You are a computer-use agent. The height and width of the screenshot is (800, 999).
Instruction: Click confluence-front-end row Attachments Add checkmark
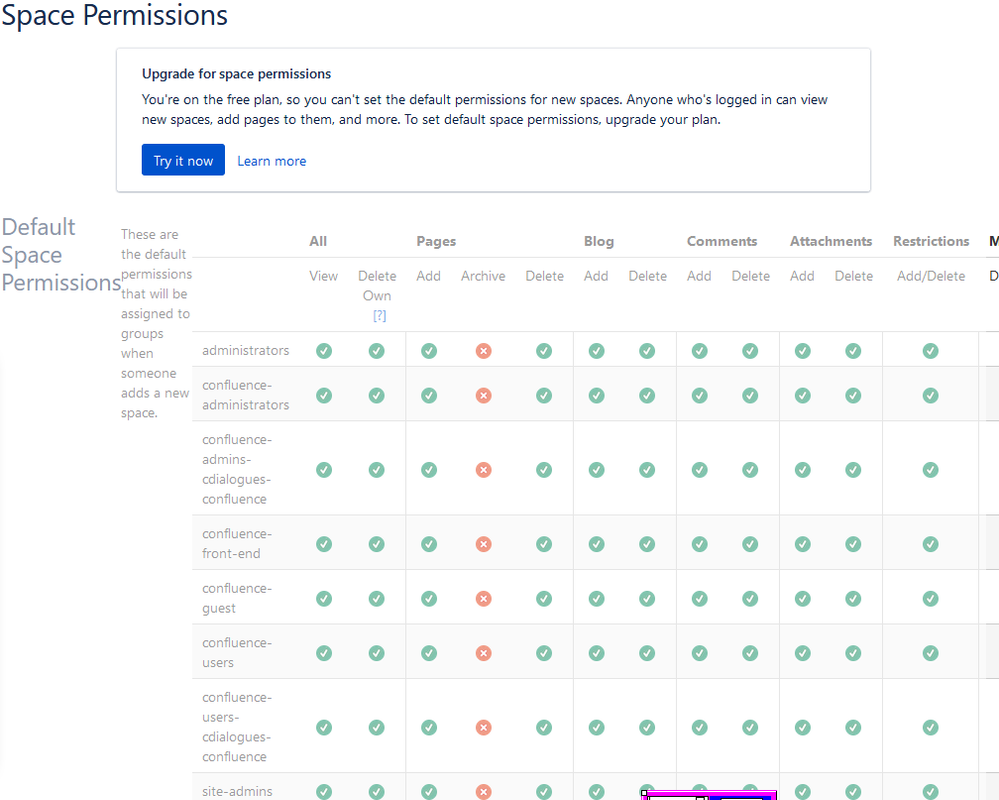[x=802, y=544]
